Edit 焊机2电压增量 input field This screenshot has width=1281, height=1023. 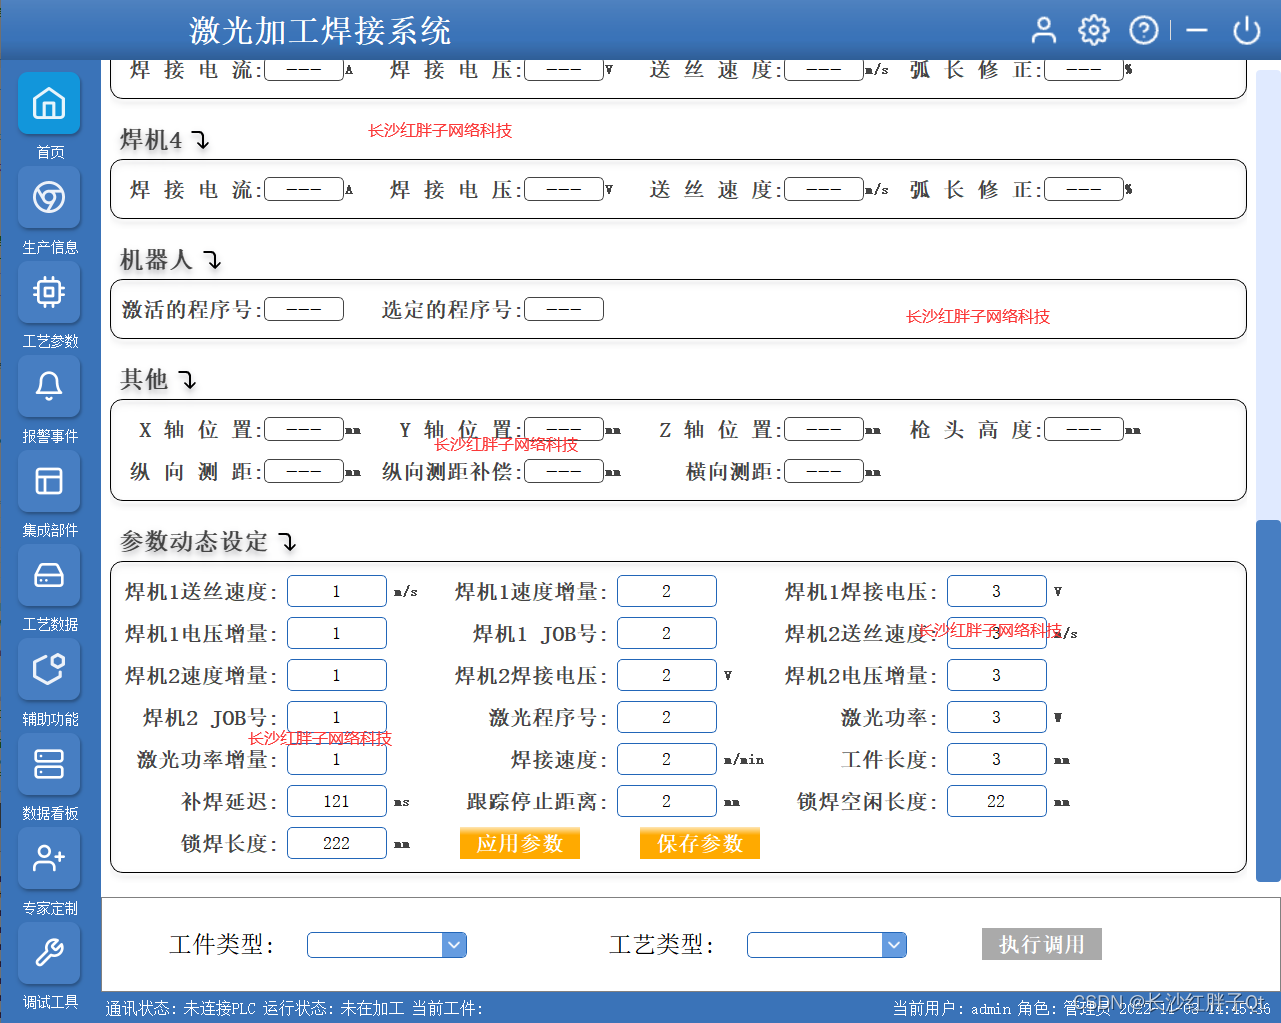[x=997, y=675]
